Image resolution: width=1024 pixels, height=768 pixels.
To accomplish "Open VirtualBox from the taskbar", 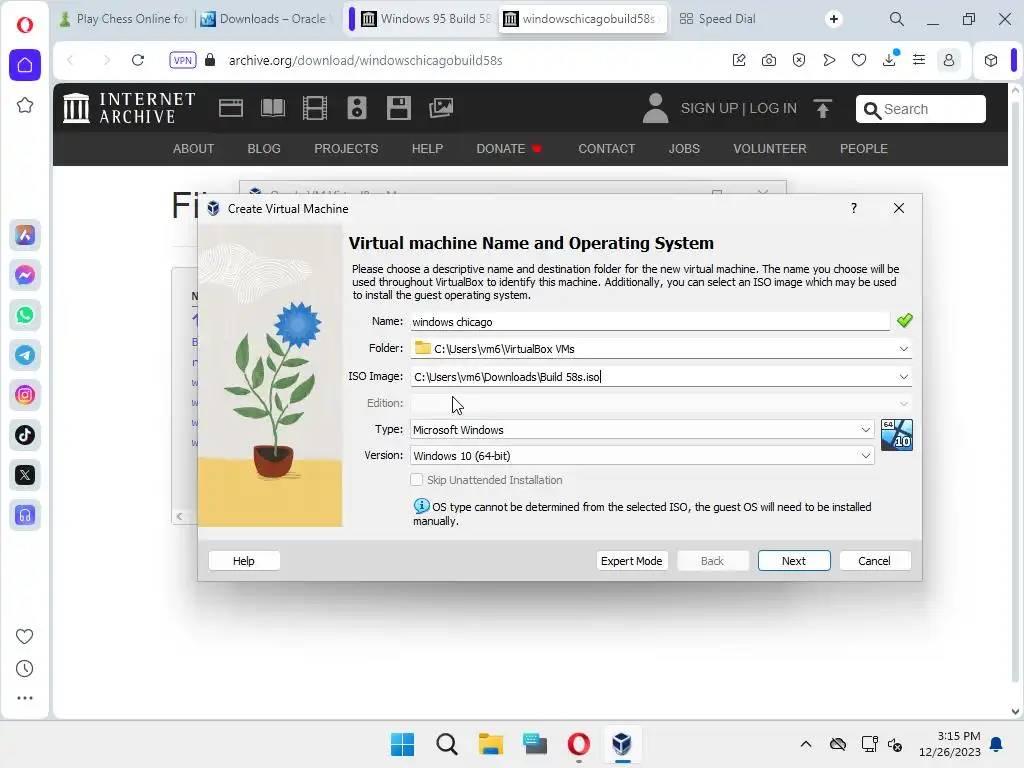I will (x=622, y=744).
